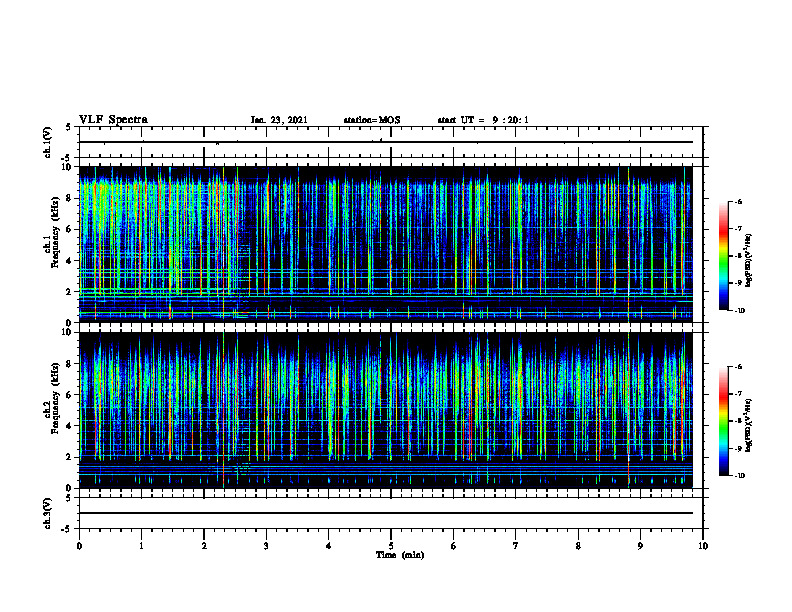The image size is (792, 612).
Task: Click the "8" kHz tick on ch.1 axis
Action: pyautogui.click(x=69, y=198)
